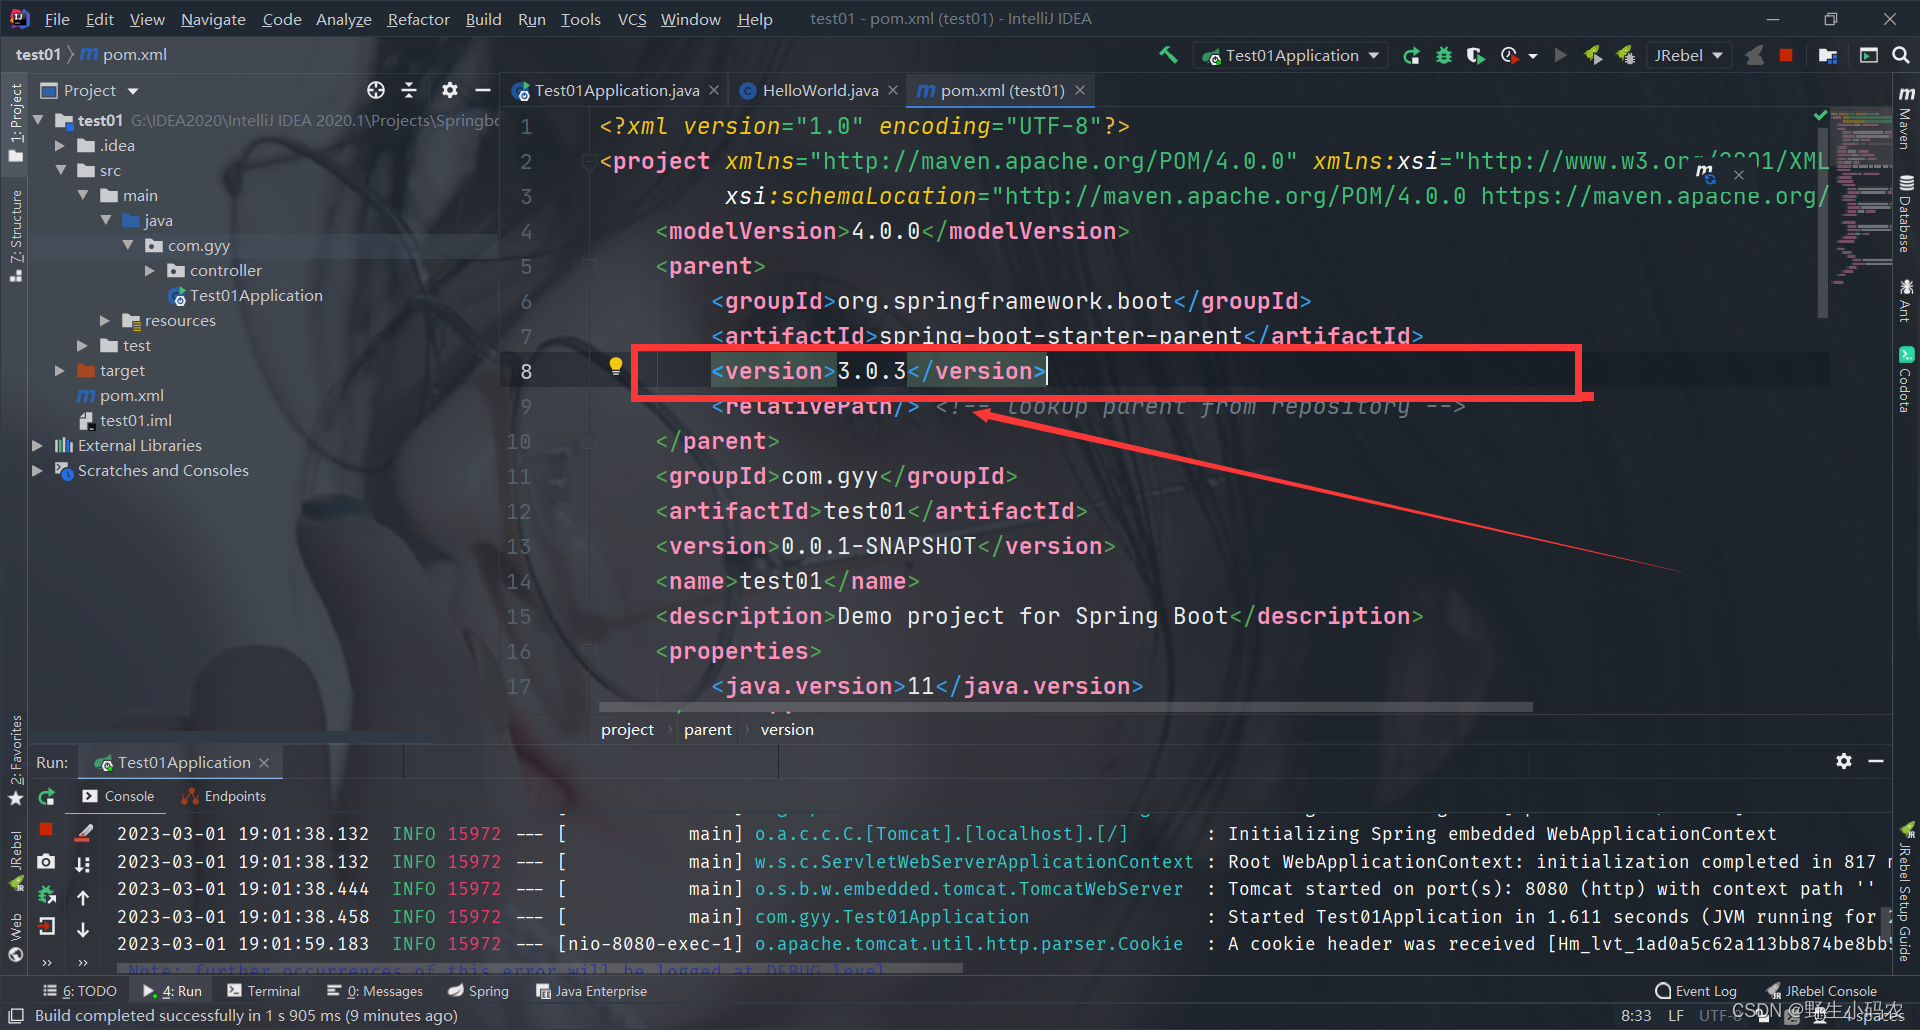
Task: Expand Scratches and Consoles node
Action: 38,471
